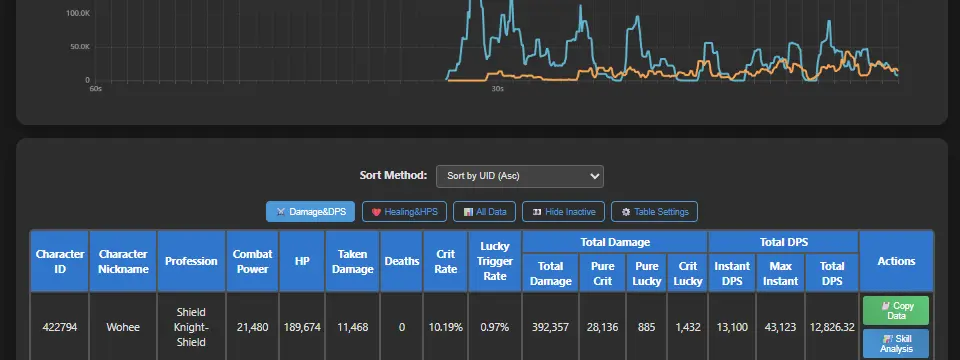Select taken damage value 11,468
The image size is (960, 360).
point(353,327)
